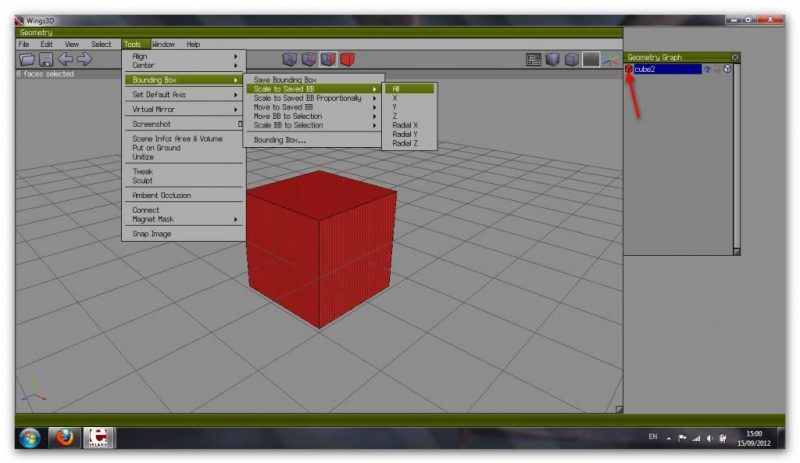This screenshot has width=800, height=463.
Task: Click the Redo right arrow icon
Action: [84, 60]
